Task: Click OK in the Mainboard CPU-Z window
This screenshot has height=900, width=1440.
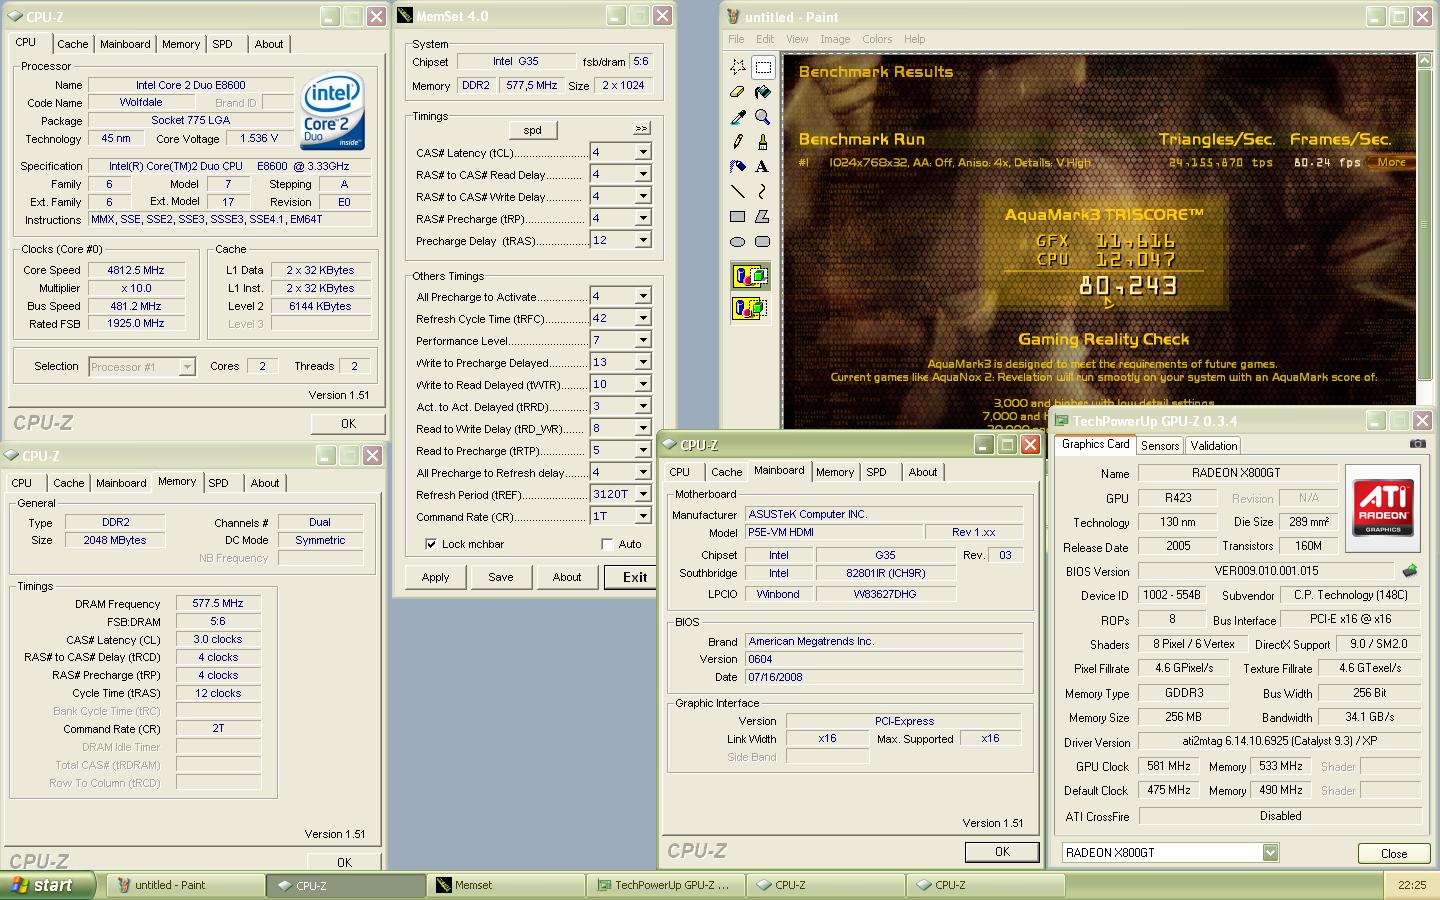Action: click(x=1002, y=852)
